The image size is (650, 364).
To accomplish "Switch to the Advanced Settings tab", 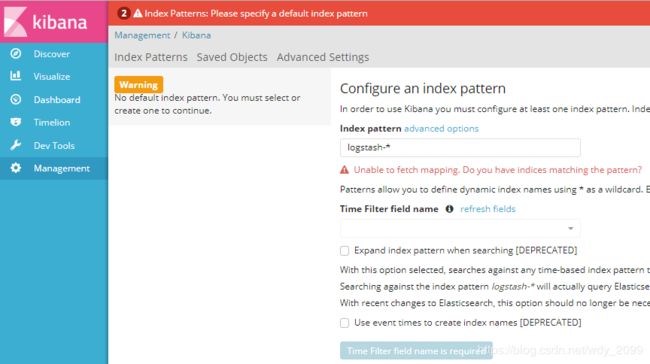I will coord(323,57).
